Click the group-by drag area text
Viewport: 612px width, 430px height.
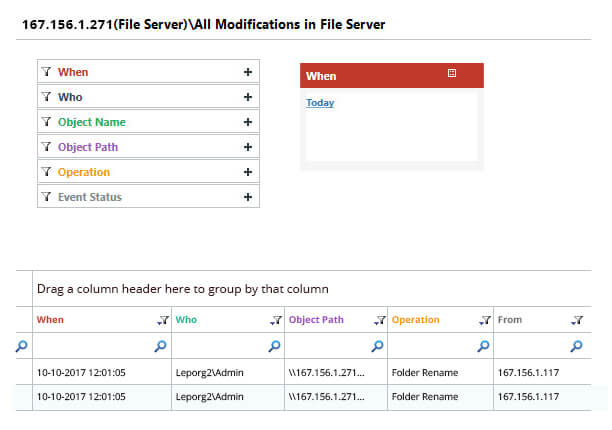[183, 289]
